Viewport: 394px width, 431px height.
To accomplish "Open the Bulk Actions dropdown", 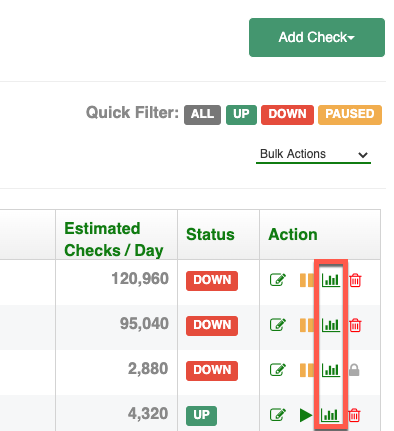I will pyautogui.click(x=313, y=154).
